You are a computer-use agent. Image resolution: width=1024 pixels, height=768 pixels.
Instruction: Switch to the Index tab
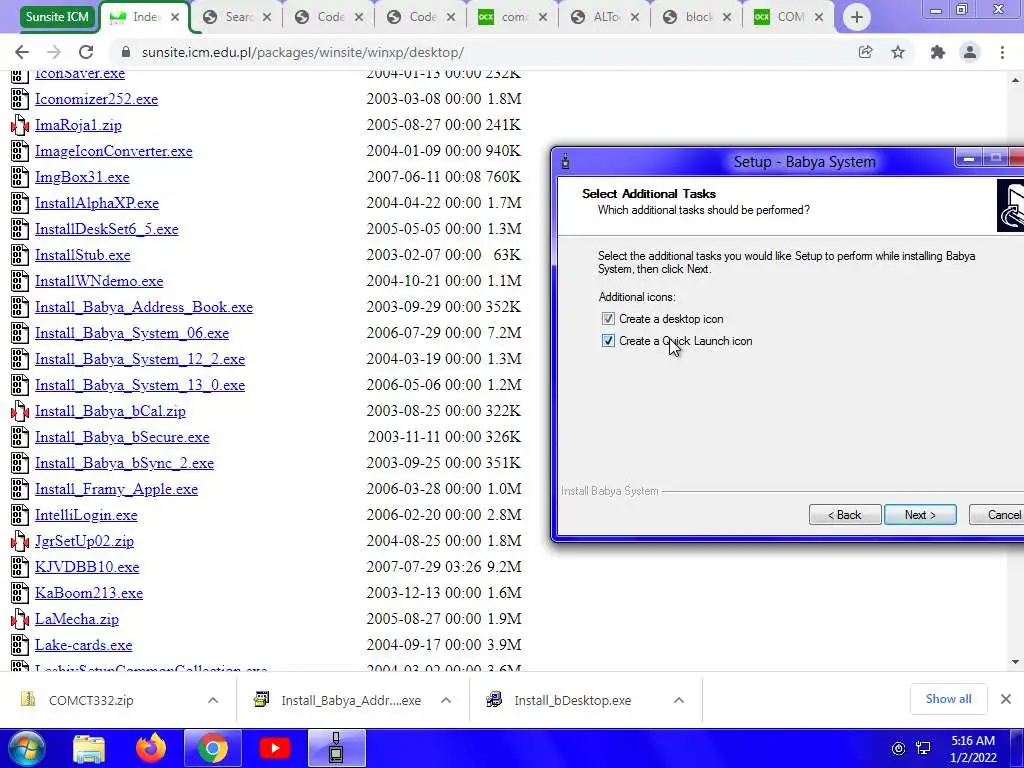point(145,17)
